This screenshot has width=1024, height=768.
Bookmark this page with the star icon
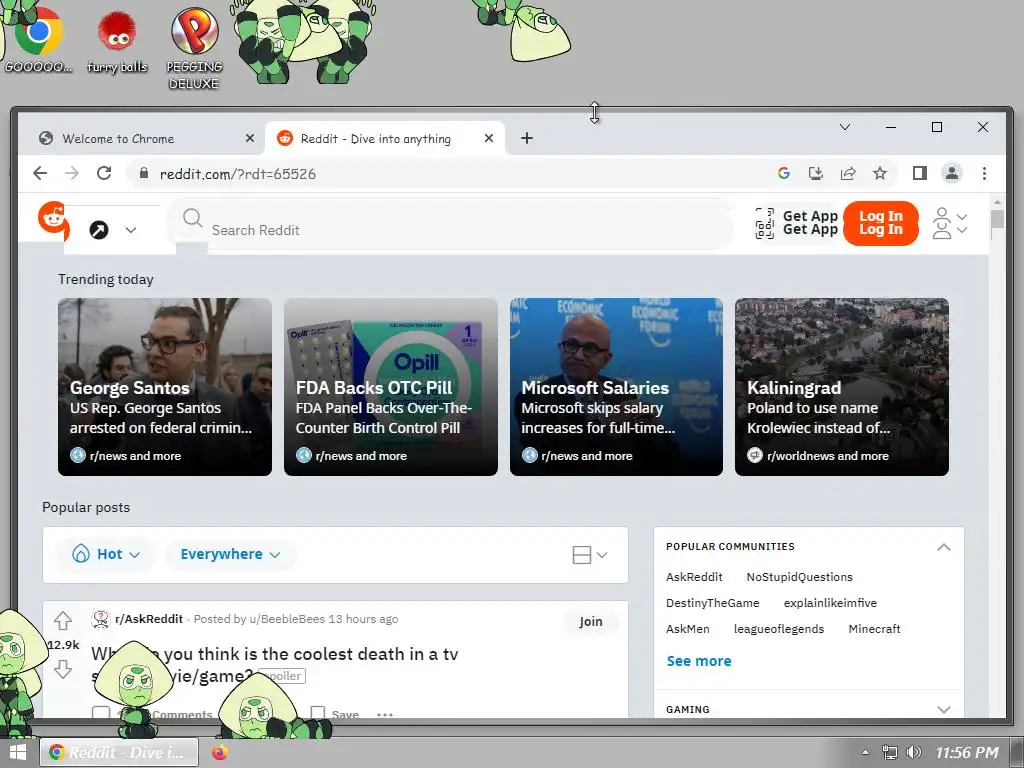(880, 173)
